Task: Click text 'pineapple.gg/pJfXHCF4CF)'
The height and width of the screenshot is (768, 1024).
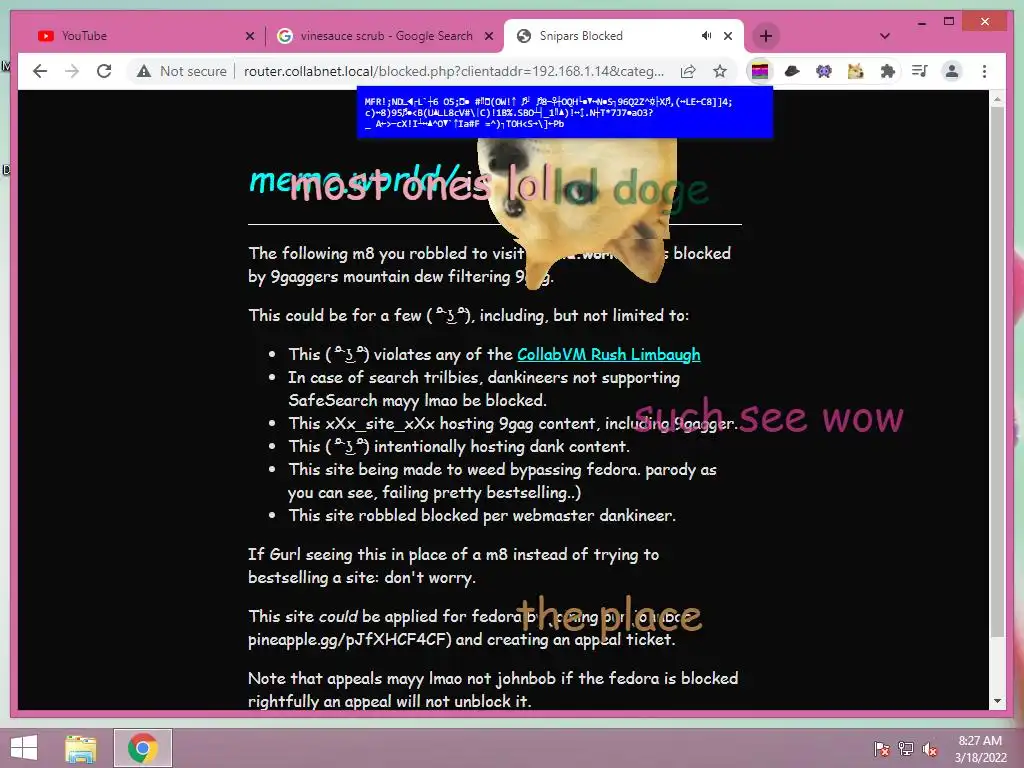Action: pyautogui.click(x=350, y=639)
